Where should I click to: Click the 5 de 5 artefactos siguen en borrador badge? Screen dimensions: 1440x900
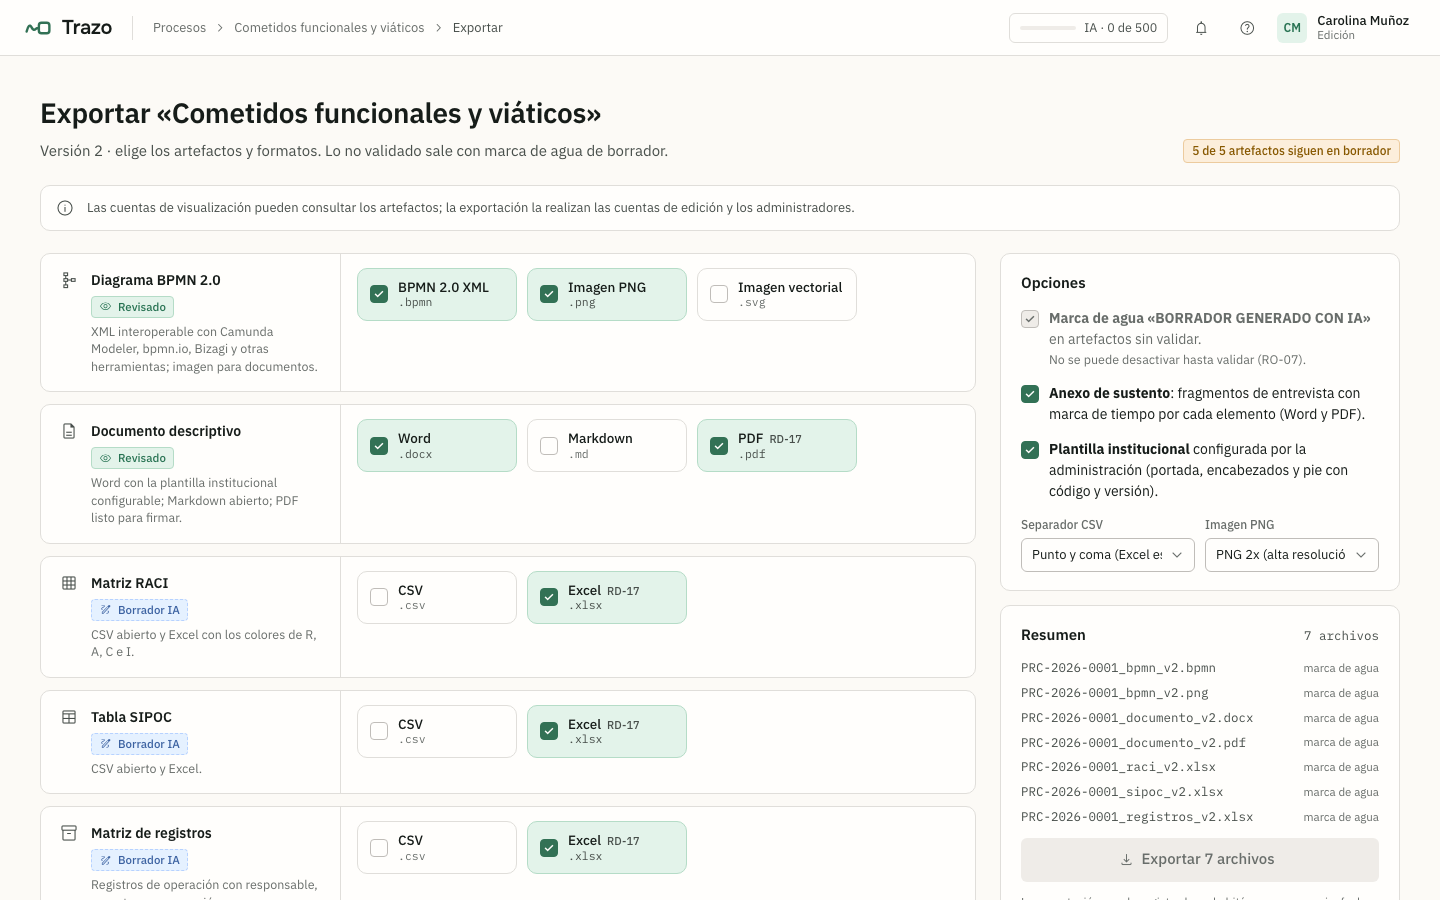click(1291, 151)
